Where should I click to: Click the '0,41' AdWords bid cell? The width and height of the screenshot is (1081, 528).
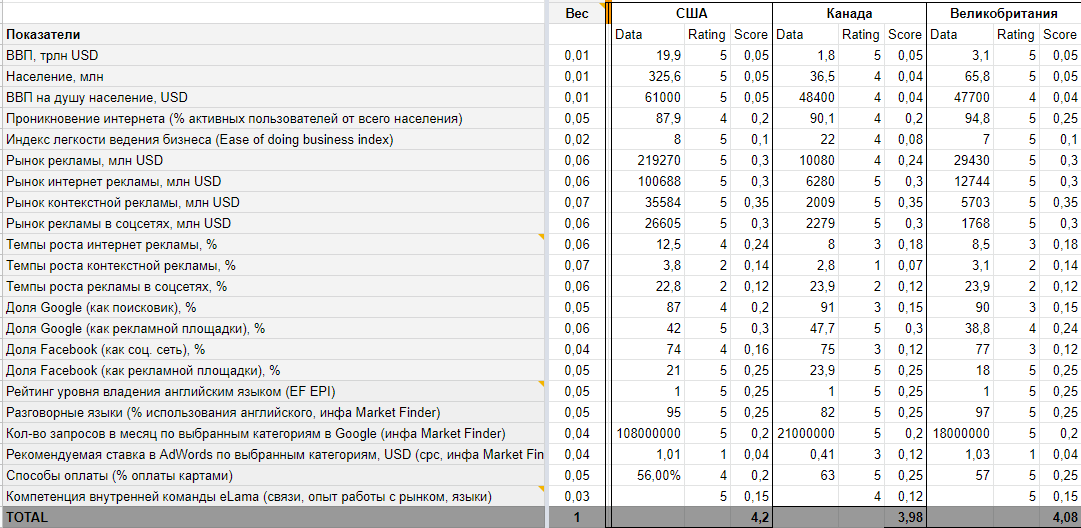point(806,455)
